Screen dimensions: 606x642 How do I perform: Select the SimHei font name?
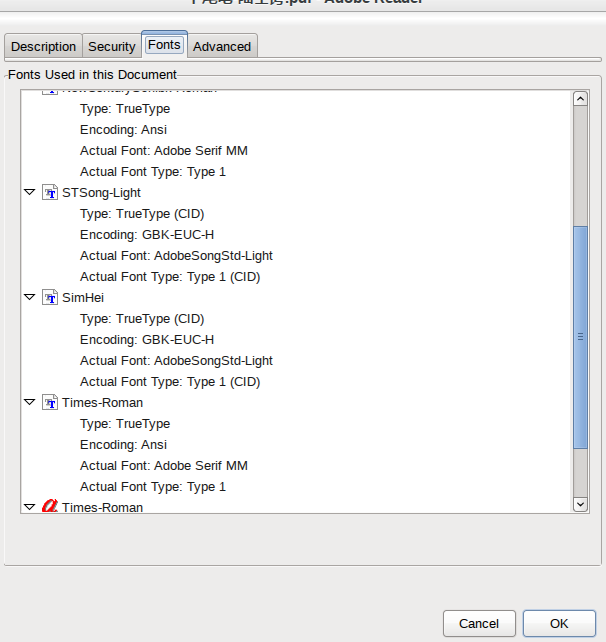click(83, 297)
